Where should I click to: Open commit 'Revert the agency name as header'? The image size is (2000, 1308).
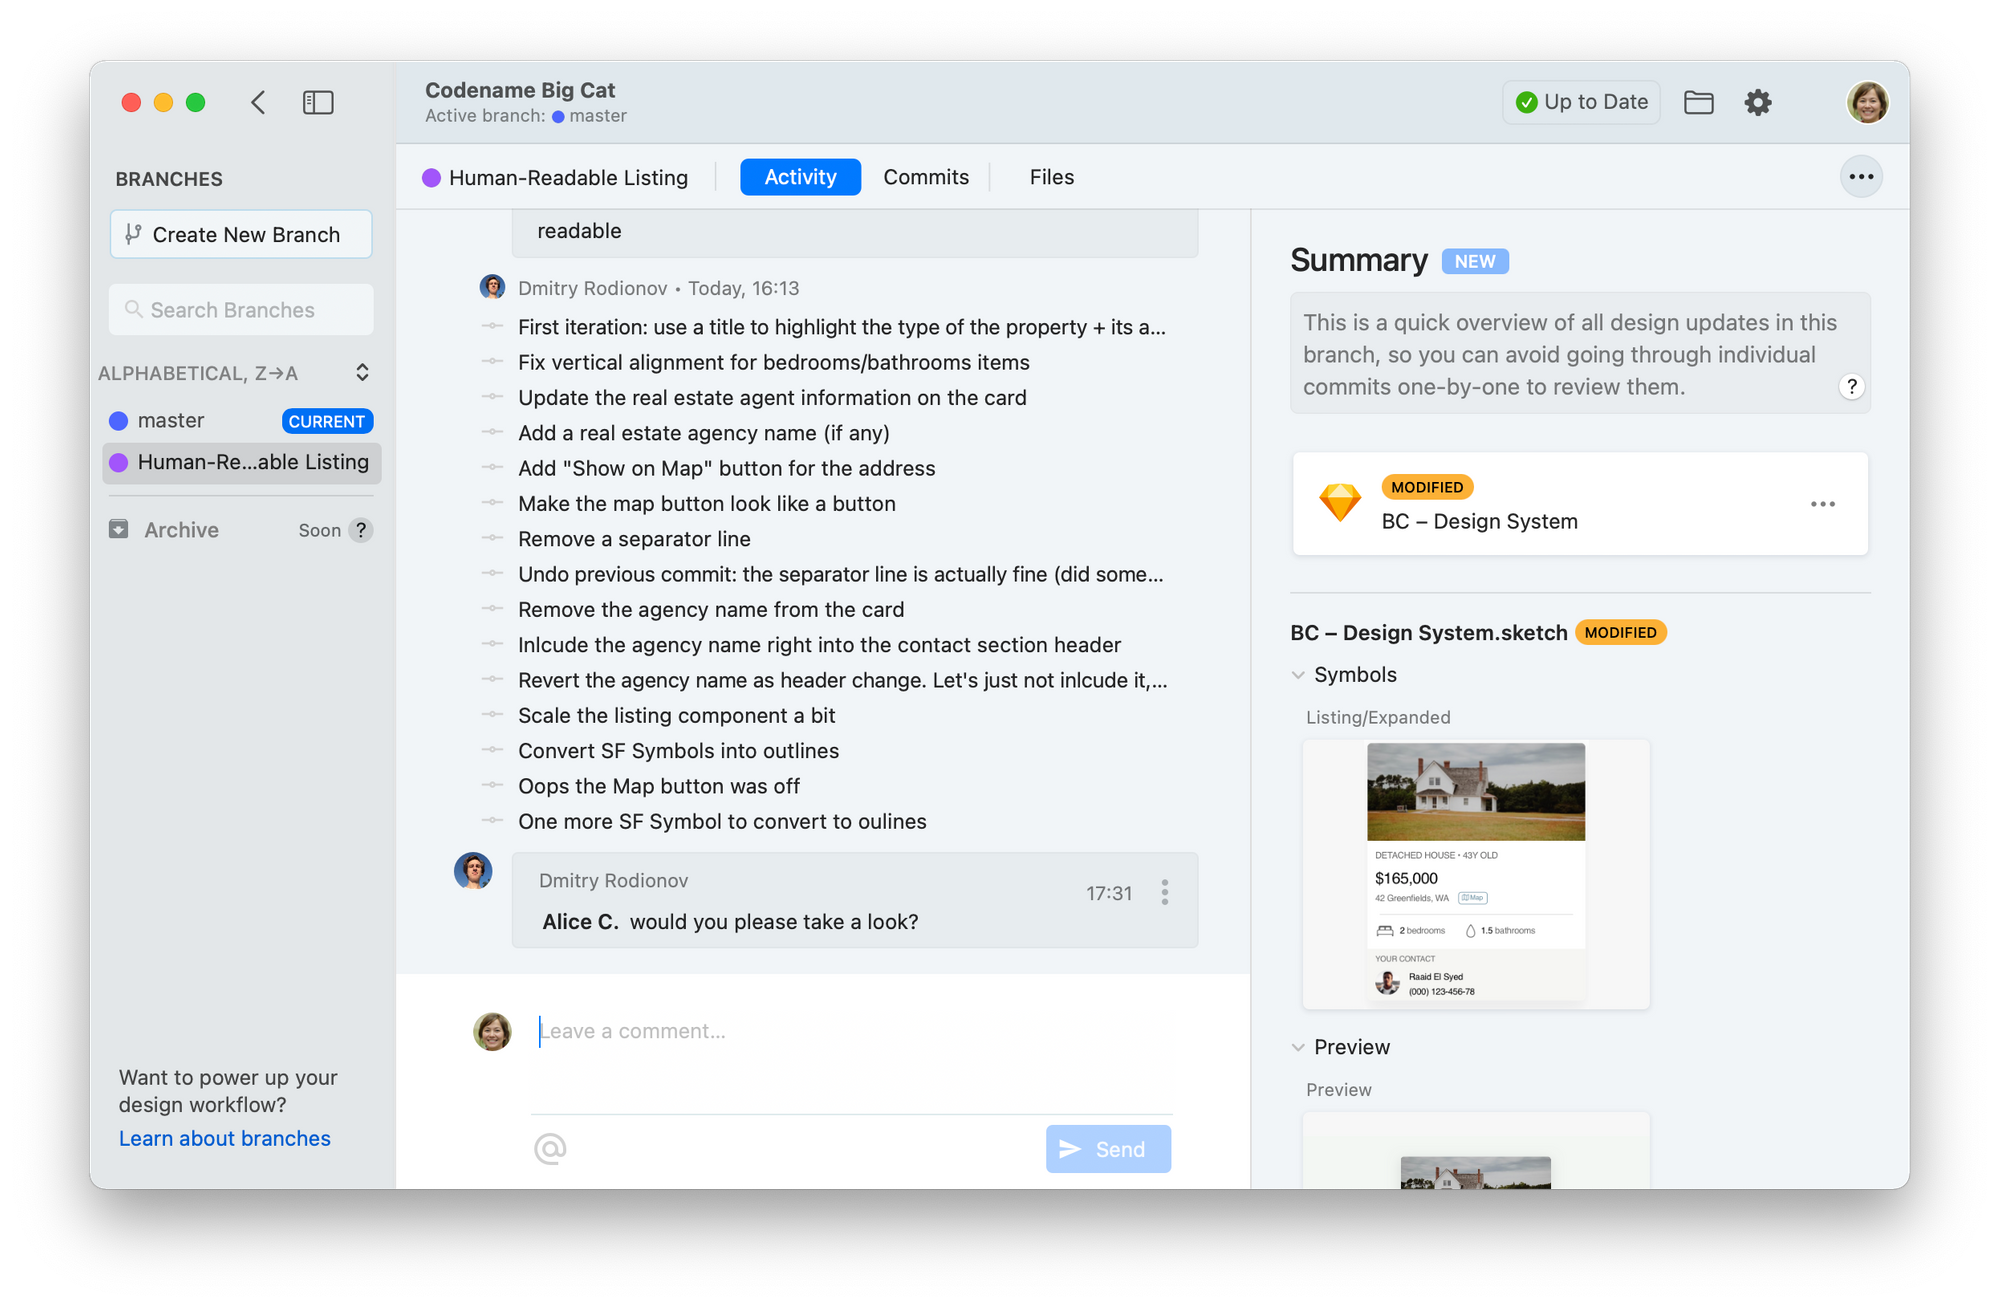(843, 681)
